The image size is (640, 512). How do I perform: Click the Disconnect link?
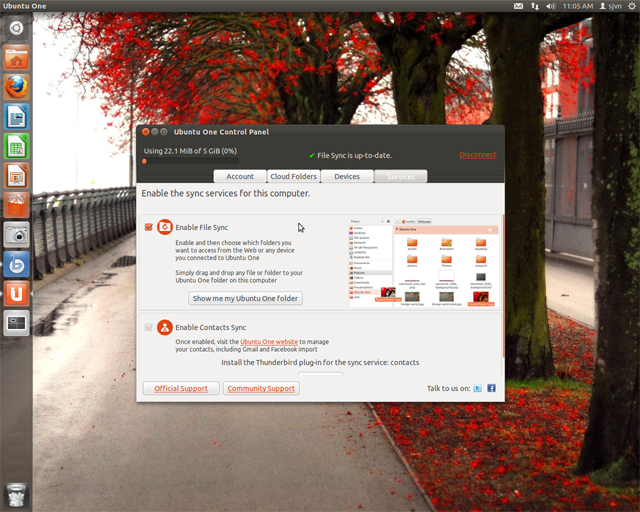click(477, 155)
